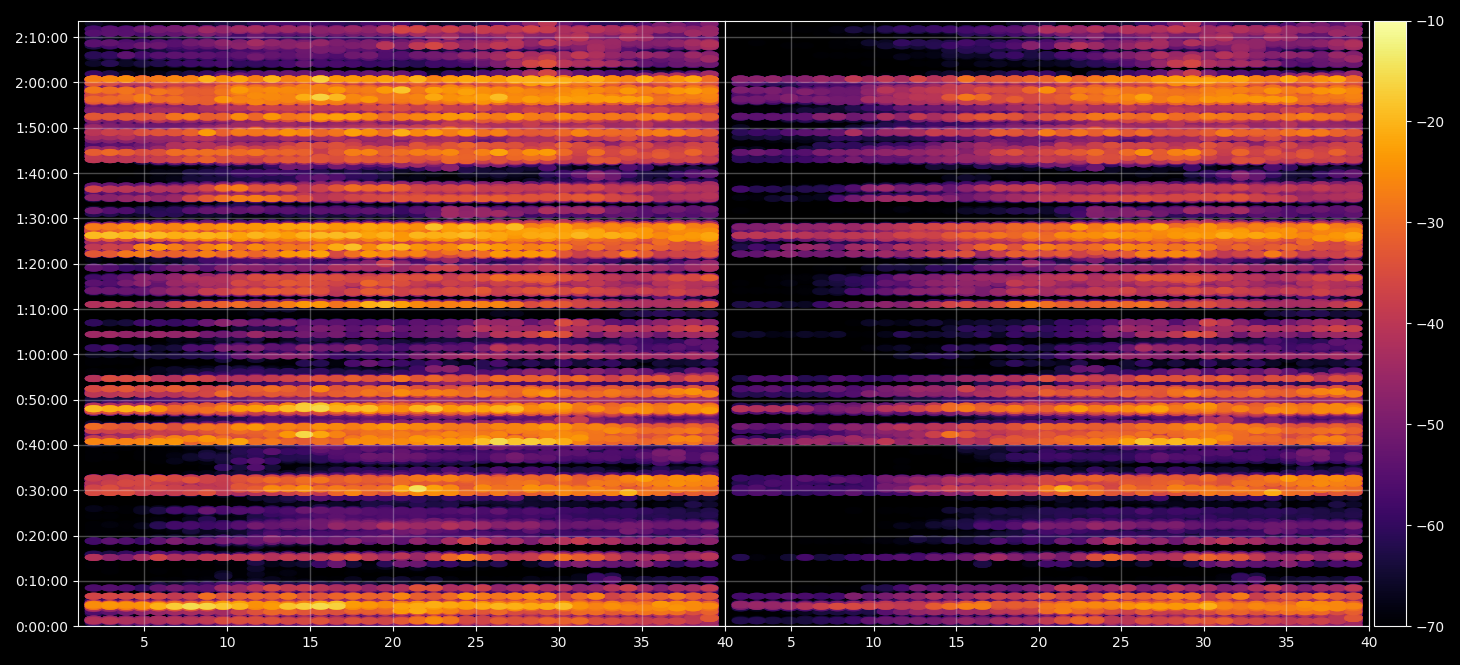
Task: Click the 2:00:00 time axis label
Action: click(x=43, y=83)
